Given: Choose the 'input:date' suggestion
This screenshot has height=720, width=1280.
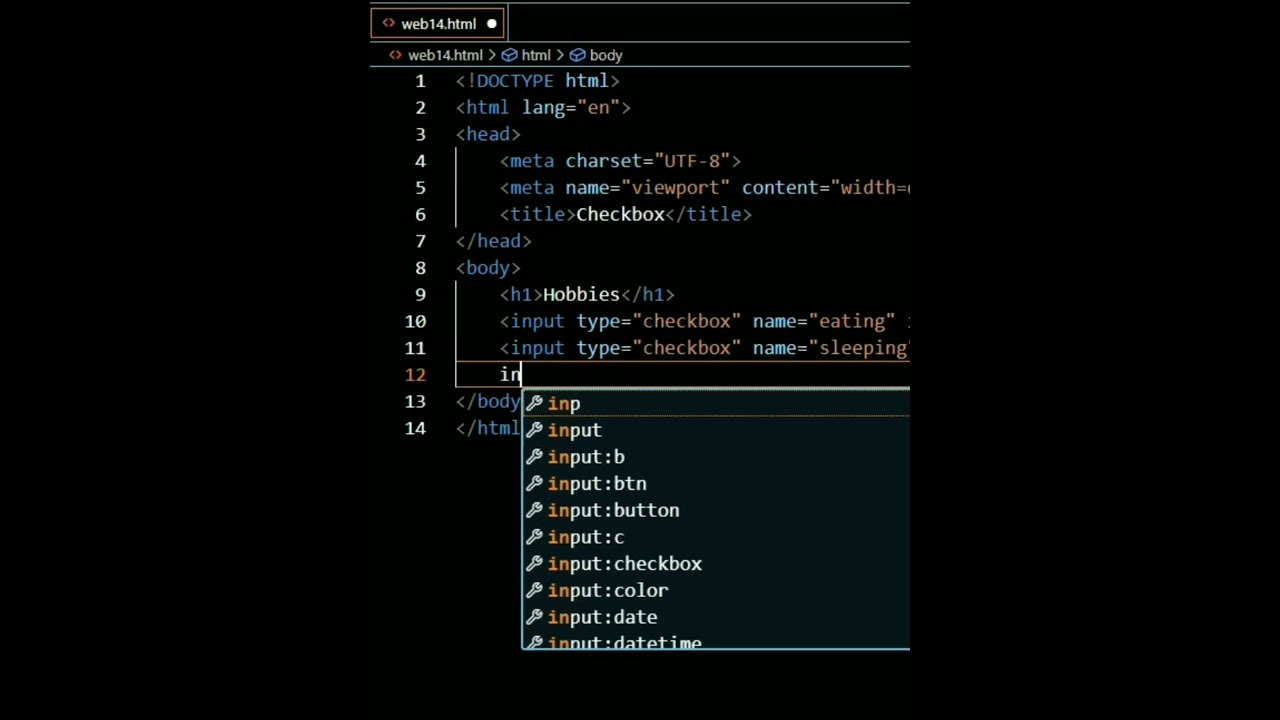Looking at the screenshot, I should pos(716,617).
